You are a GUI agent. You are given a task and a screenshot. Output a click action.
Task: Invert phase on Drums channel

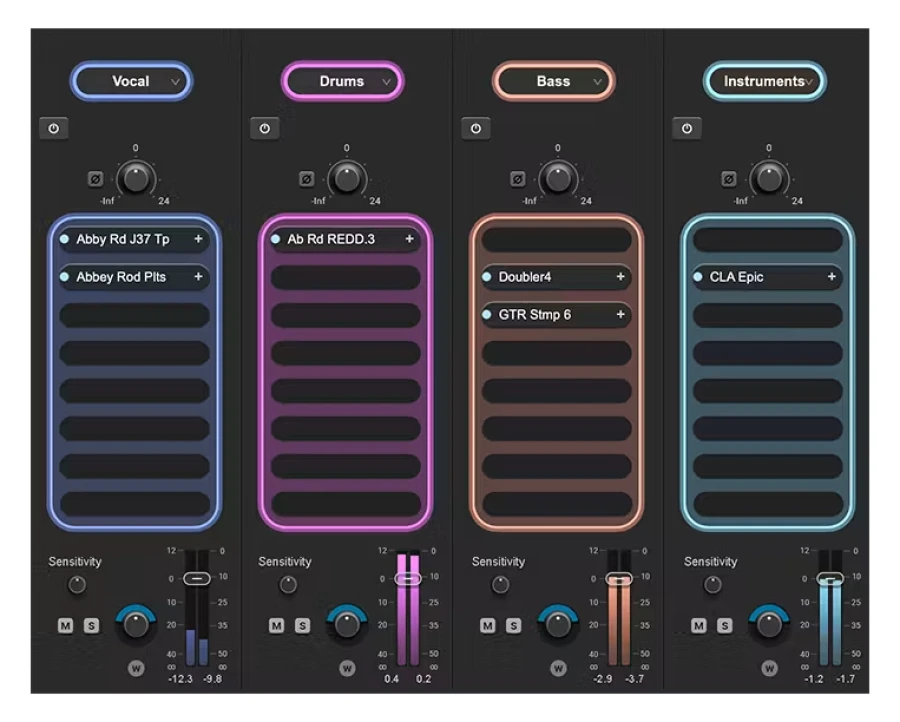(x=307, y=179)
